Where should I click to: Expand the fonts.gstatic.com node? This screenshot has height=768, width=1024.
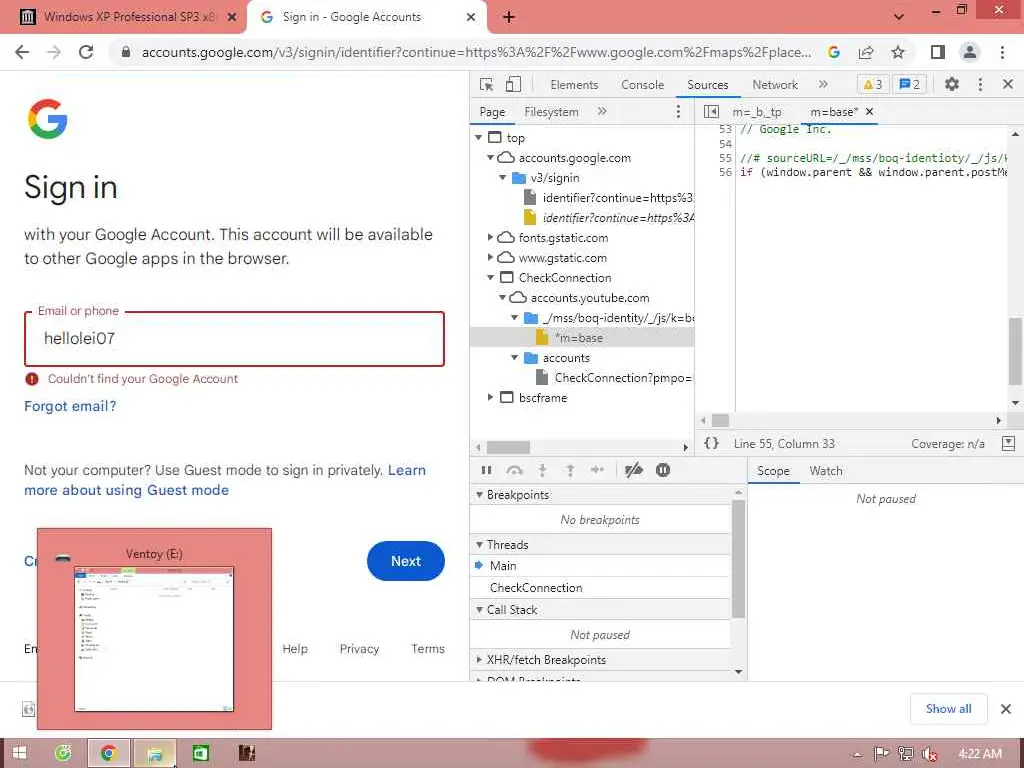490,238
